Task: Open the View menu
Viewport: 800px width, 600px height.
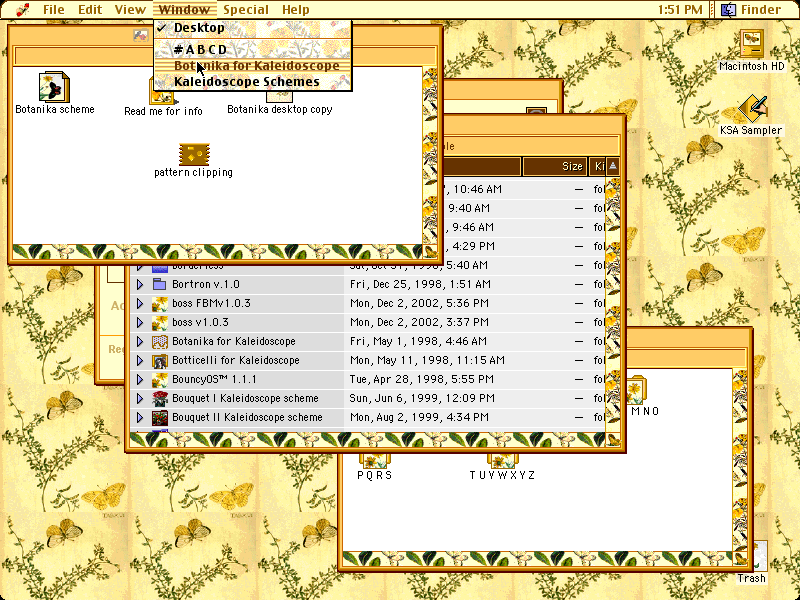Action: click(x=130, y=10)
